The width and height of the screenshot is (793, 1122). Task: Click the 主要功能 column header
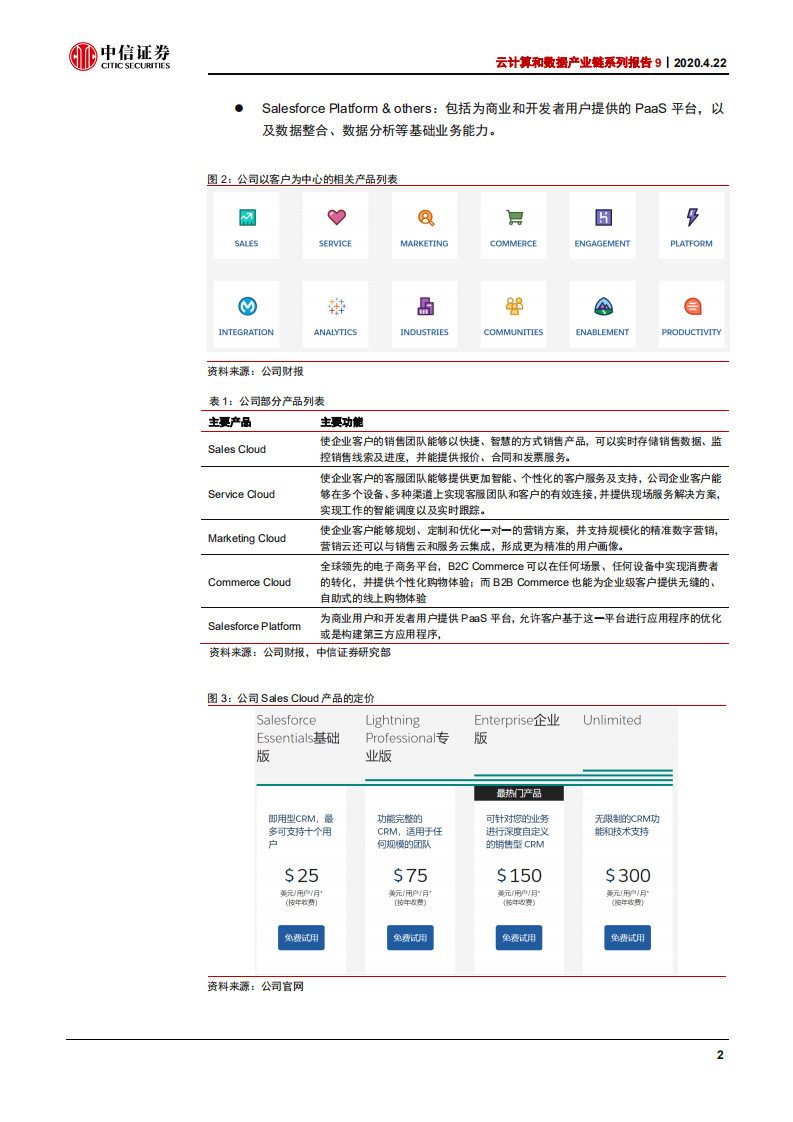point(341,422)
